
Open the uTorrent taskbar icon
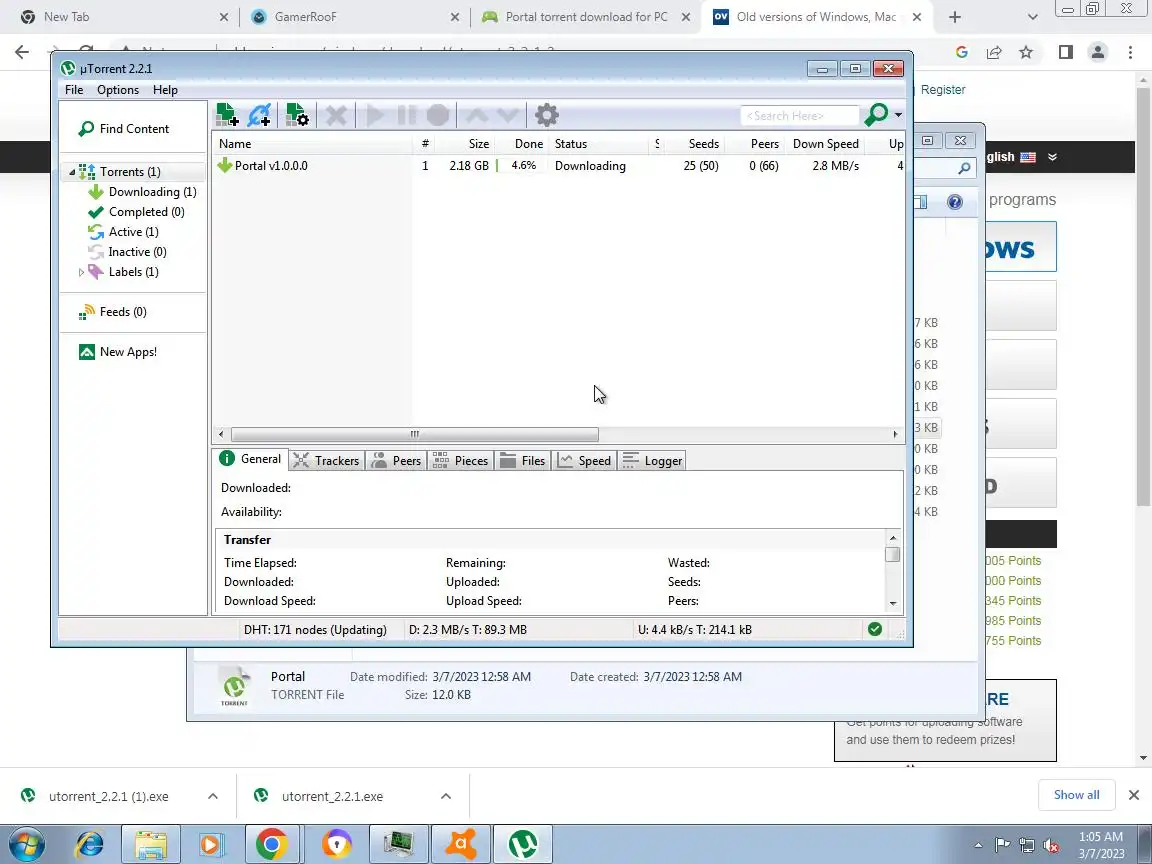(522, 844)
